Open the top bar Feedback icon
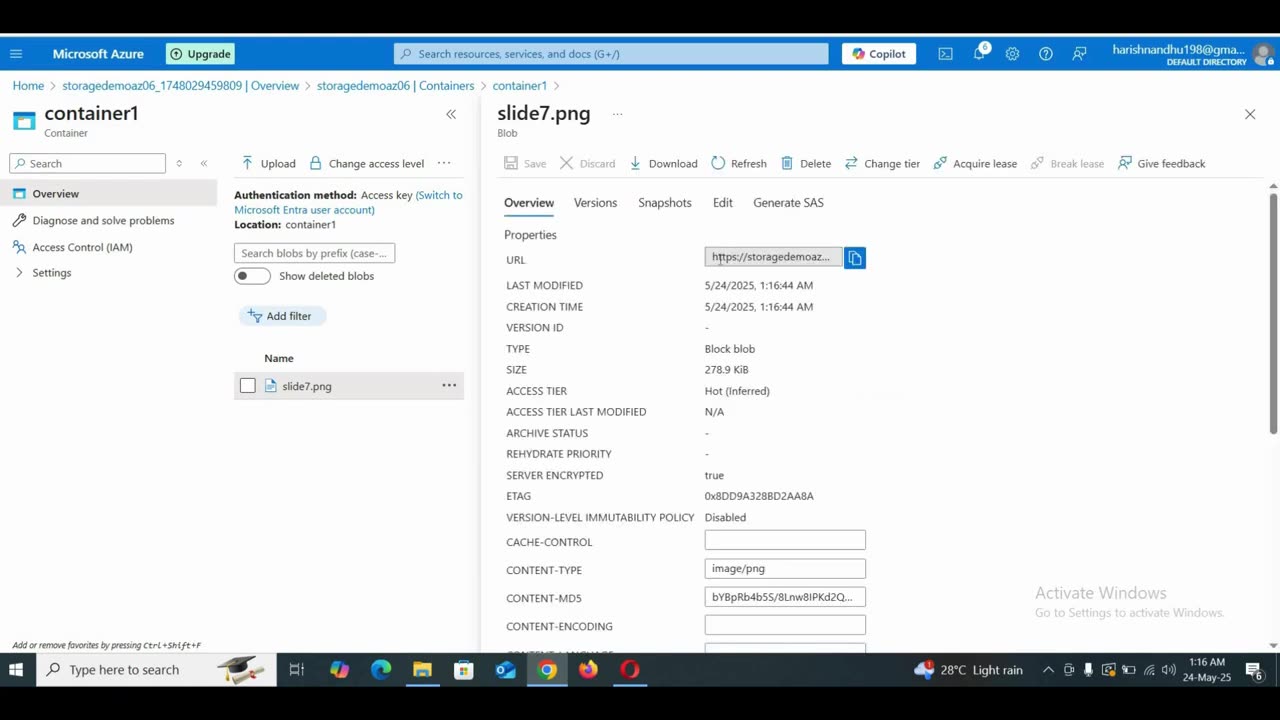The width and height of the screenshot is (1280, 720). click(x=1079, y=54)
